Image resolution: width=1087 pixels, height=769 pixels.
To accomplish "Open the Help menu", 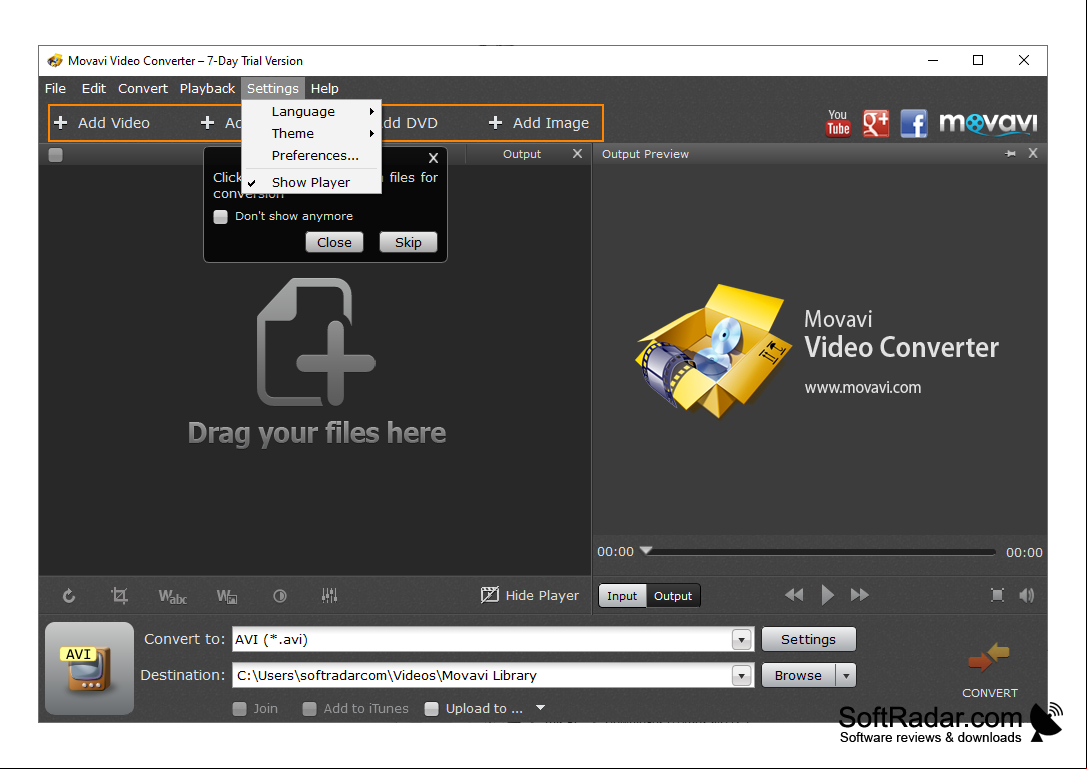I will click(324, 89).
